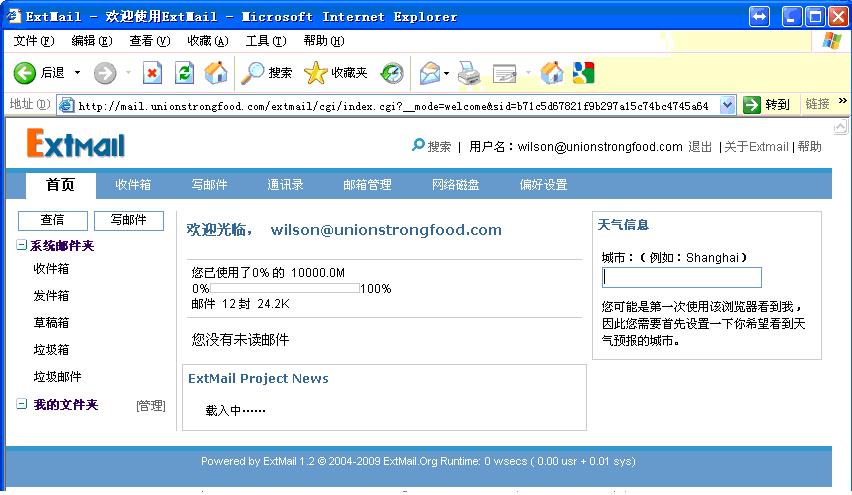
Task: Click the weather city input field
Action: point(682,278)
